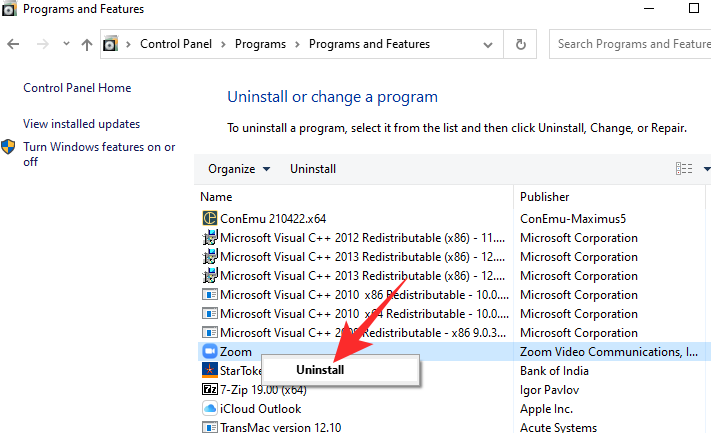Click Visual C++ 2012 Redistributable installer icon

point(209,237)
